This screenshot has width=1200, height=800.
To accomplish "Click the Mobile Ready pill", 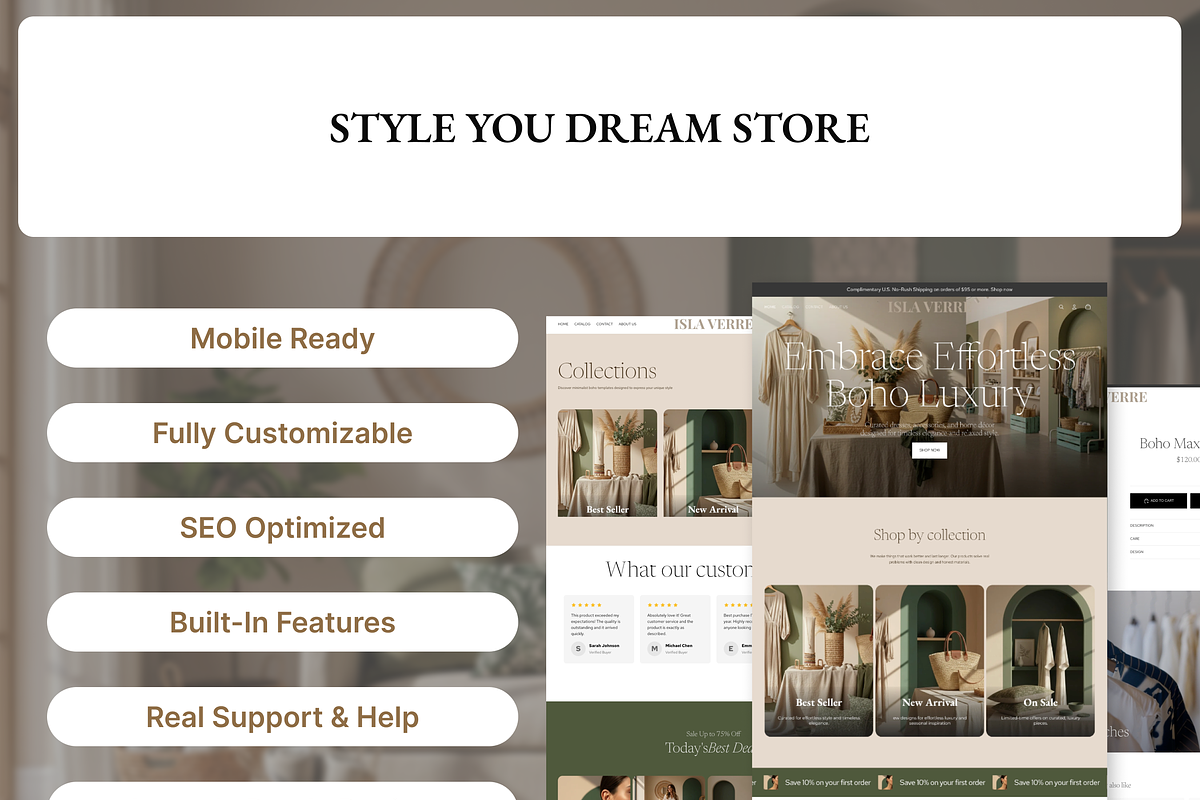I will (282, 338).
